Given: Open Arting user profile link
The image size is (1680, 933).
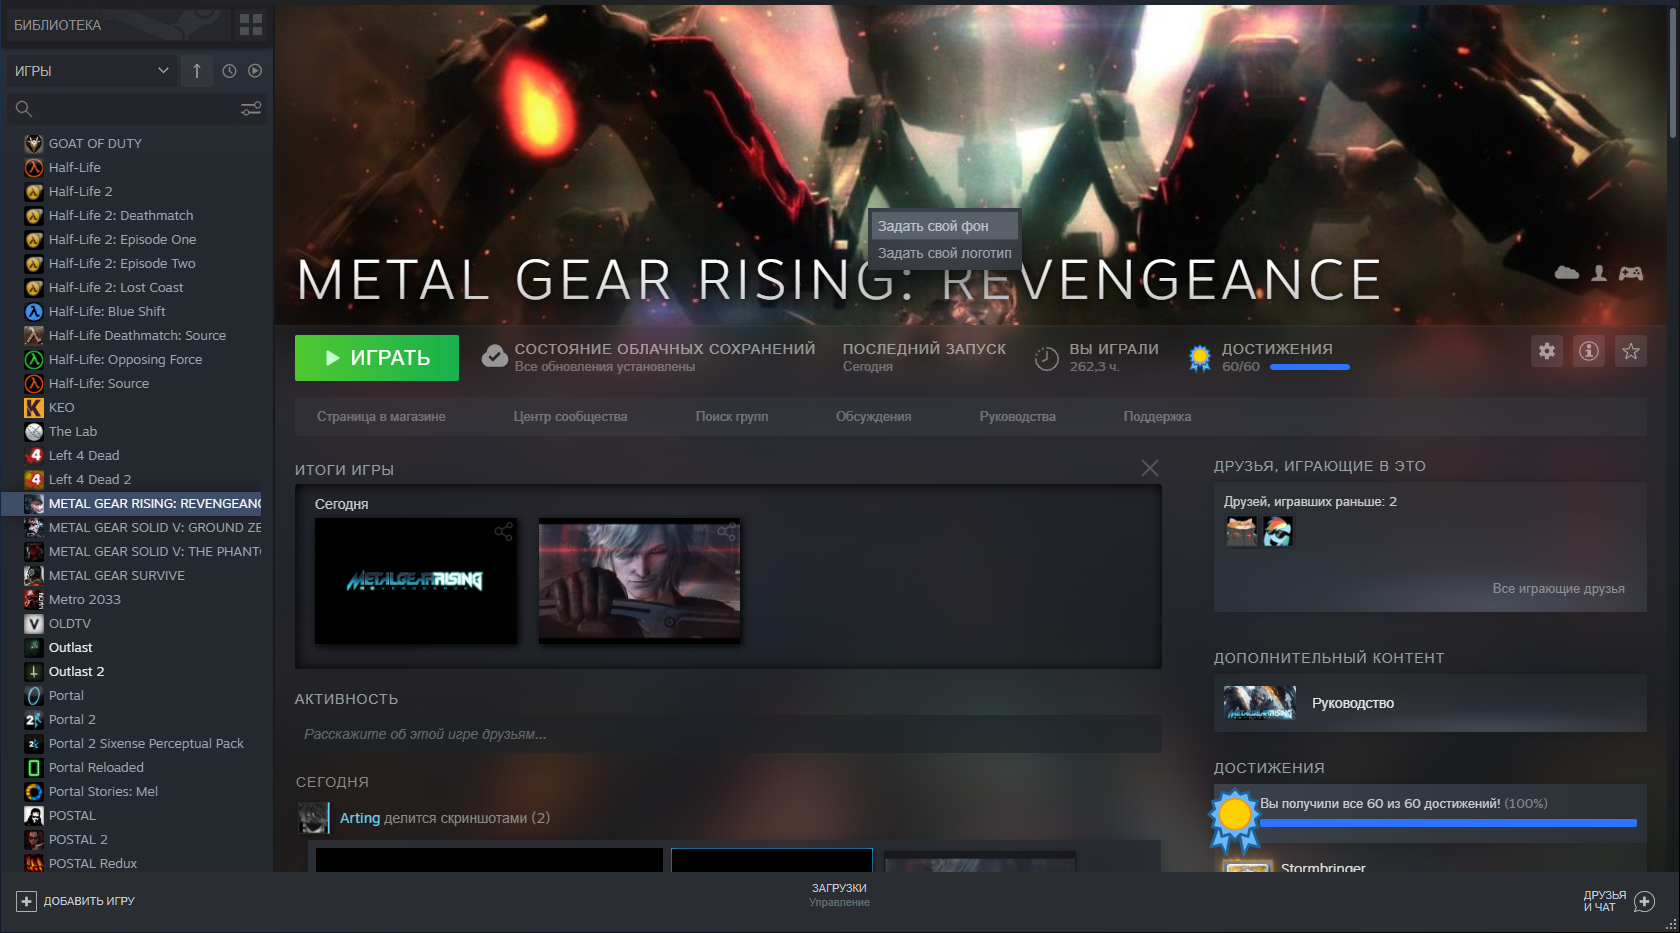Looking at the screenshot, I should [x=360, y=818].
